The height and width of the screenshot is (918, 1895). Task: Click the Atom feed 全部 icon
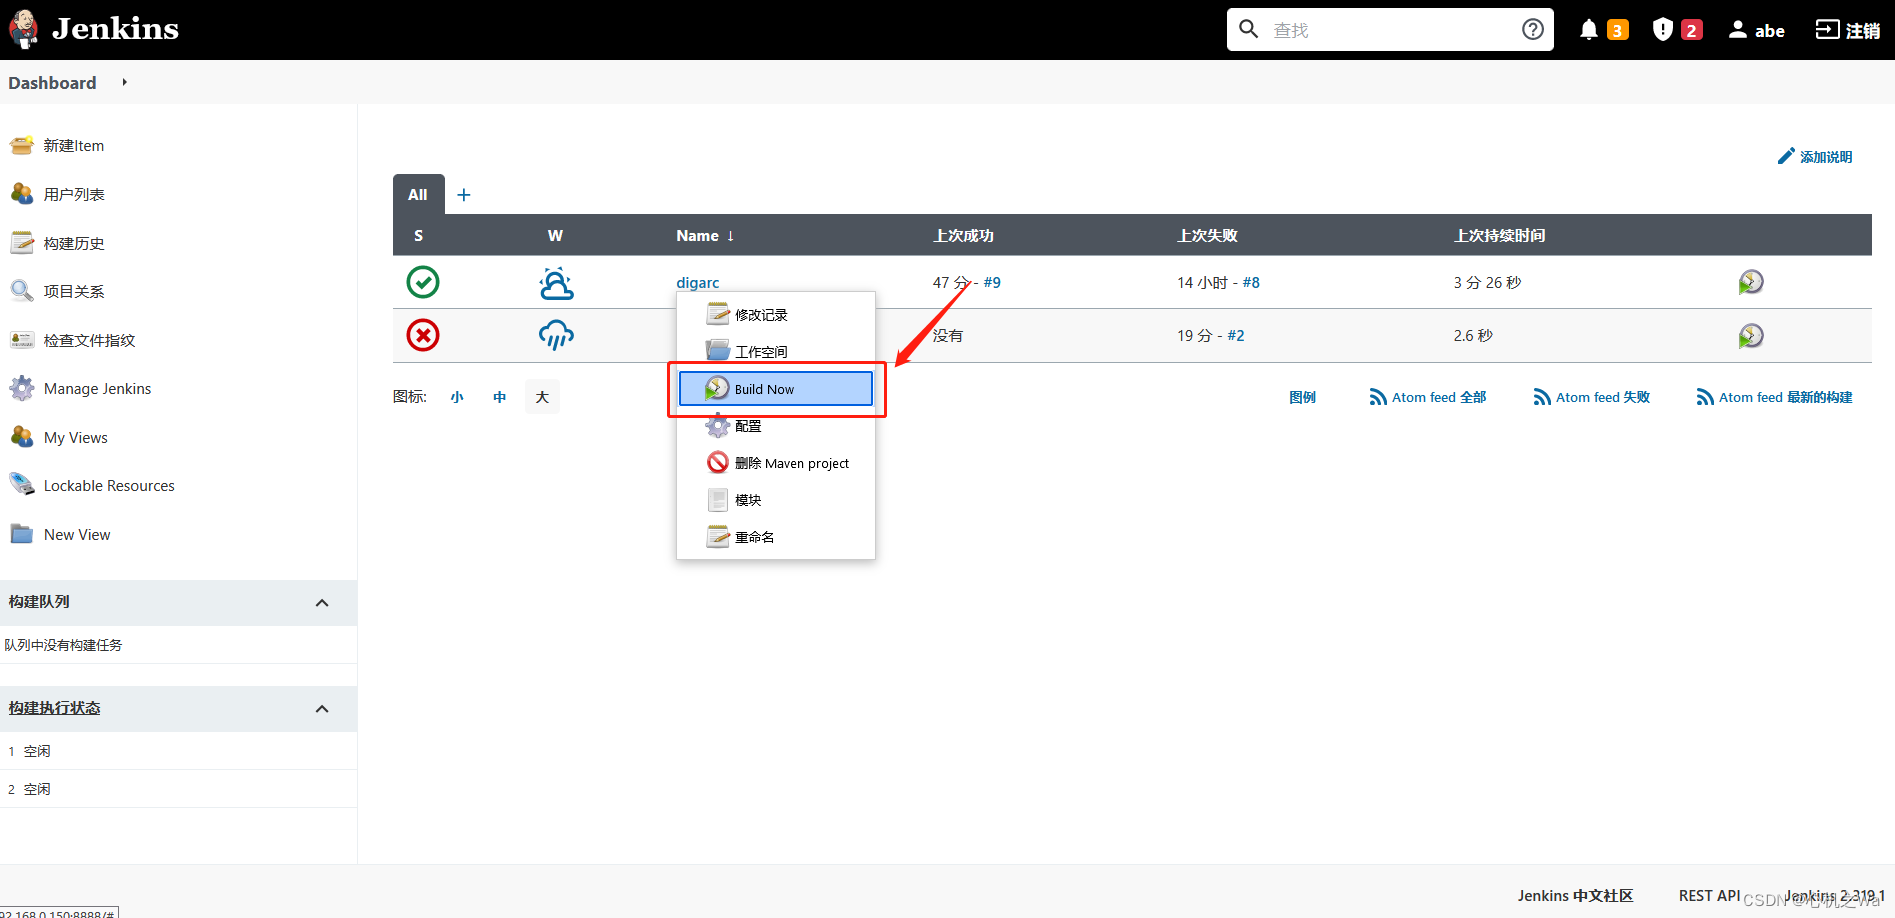click(x=1377, y=396)
